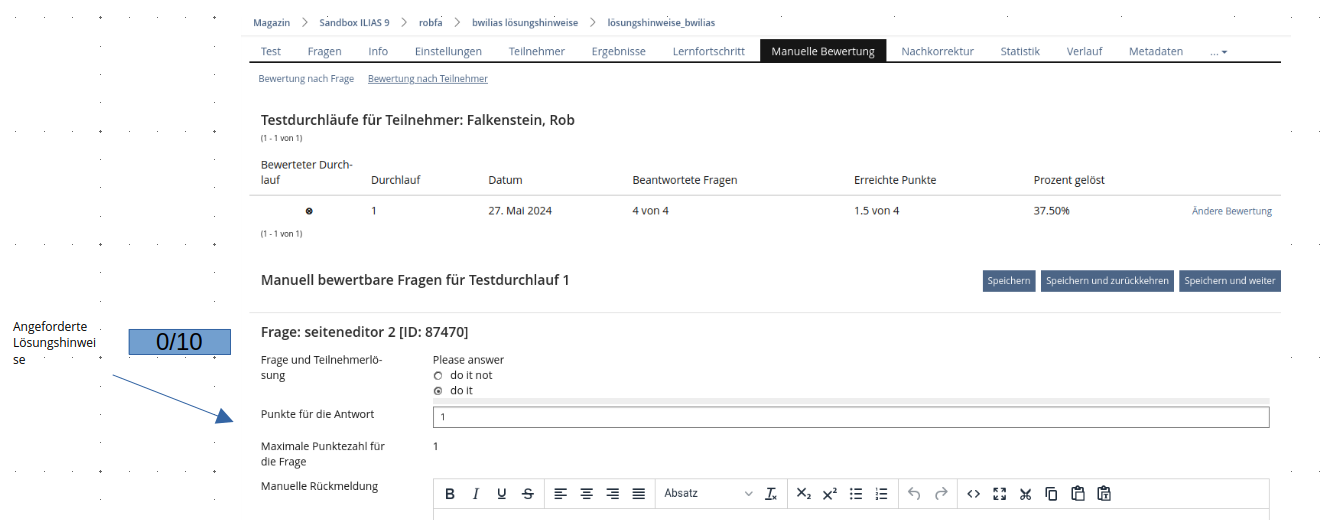
Task: Select the scored pass radio for Durchlauf 1
Action: (x=309, y=211)
